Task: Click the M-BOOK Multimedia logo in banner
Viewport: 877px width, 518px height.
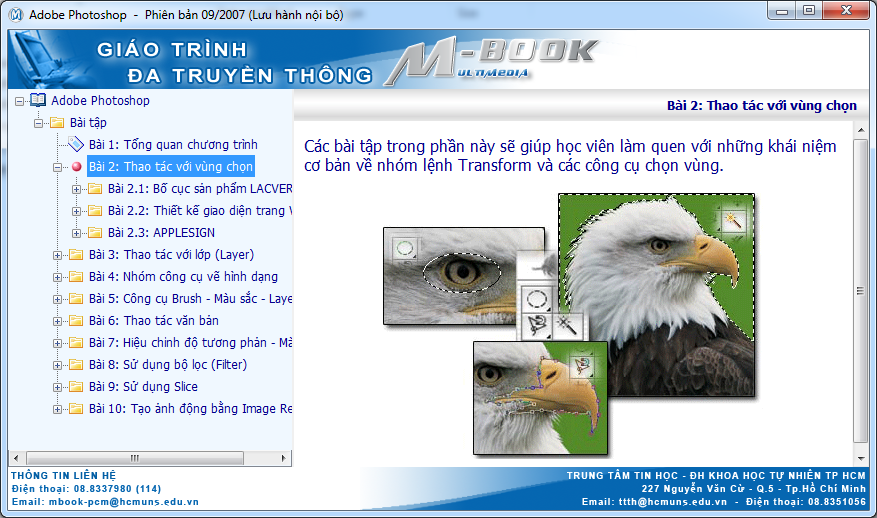Action: point(492,62)
